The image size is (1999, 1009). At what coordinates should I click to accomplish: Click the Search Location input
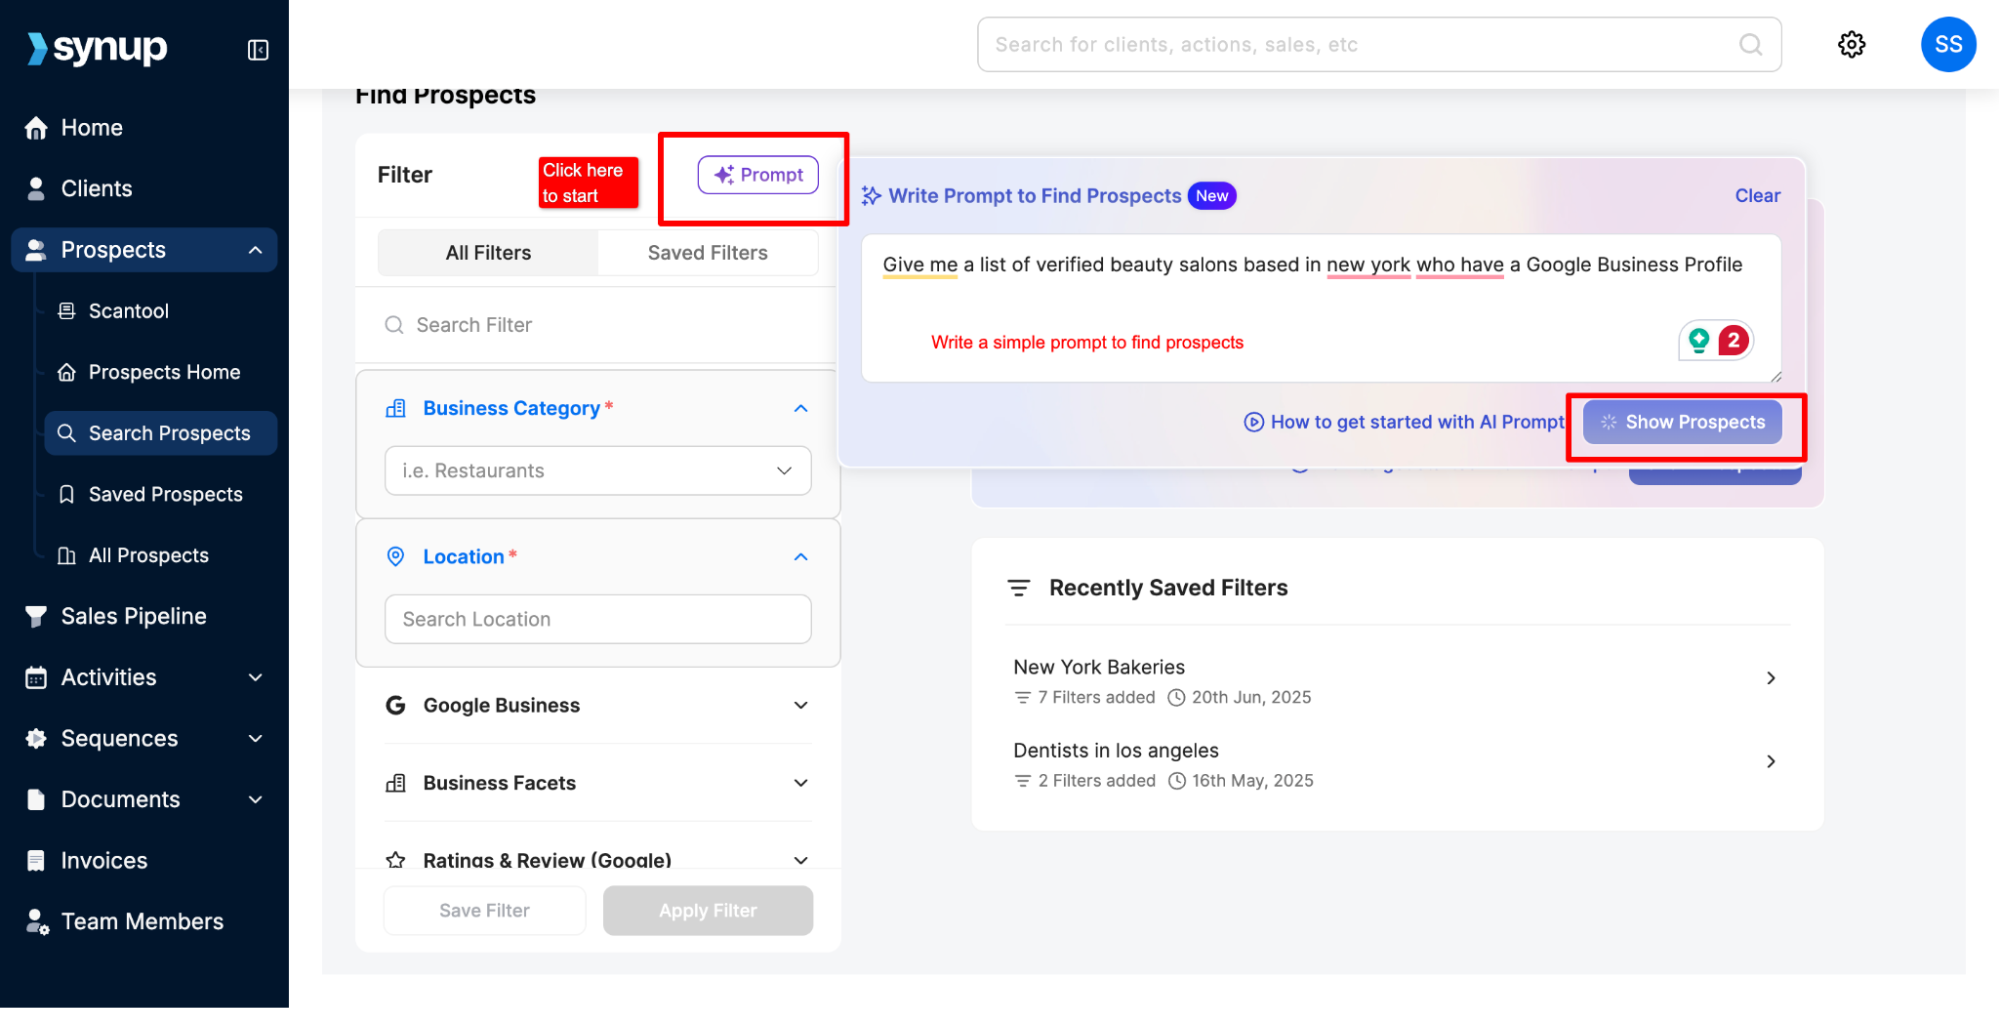click(597, 619)
